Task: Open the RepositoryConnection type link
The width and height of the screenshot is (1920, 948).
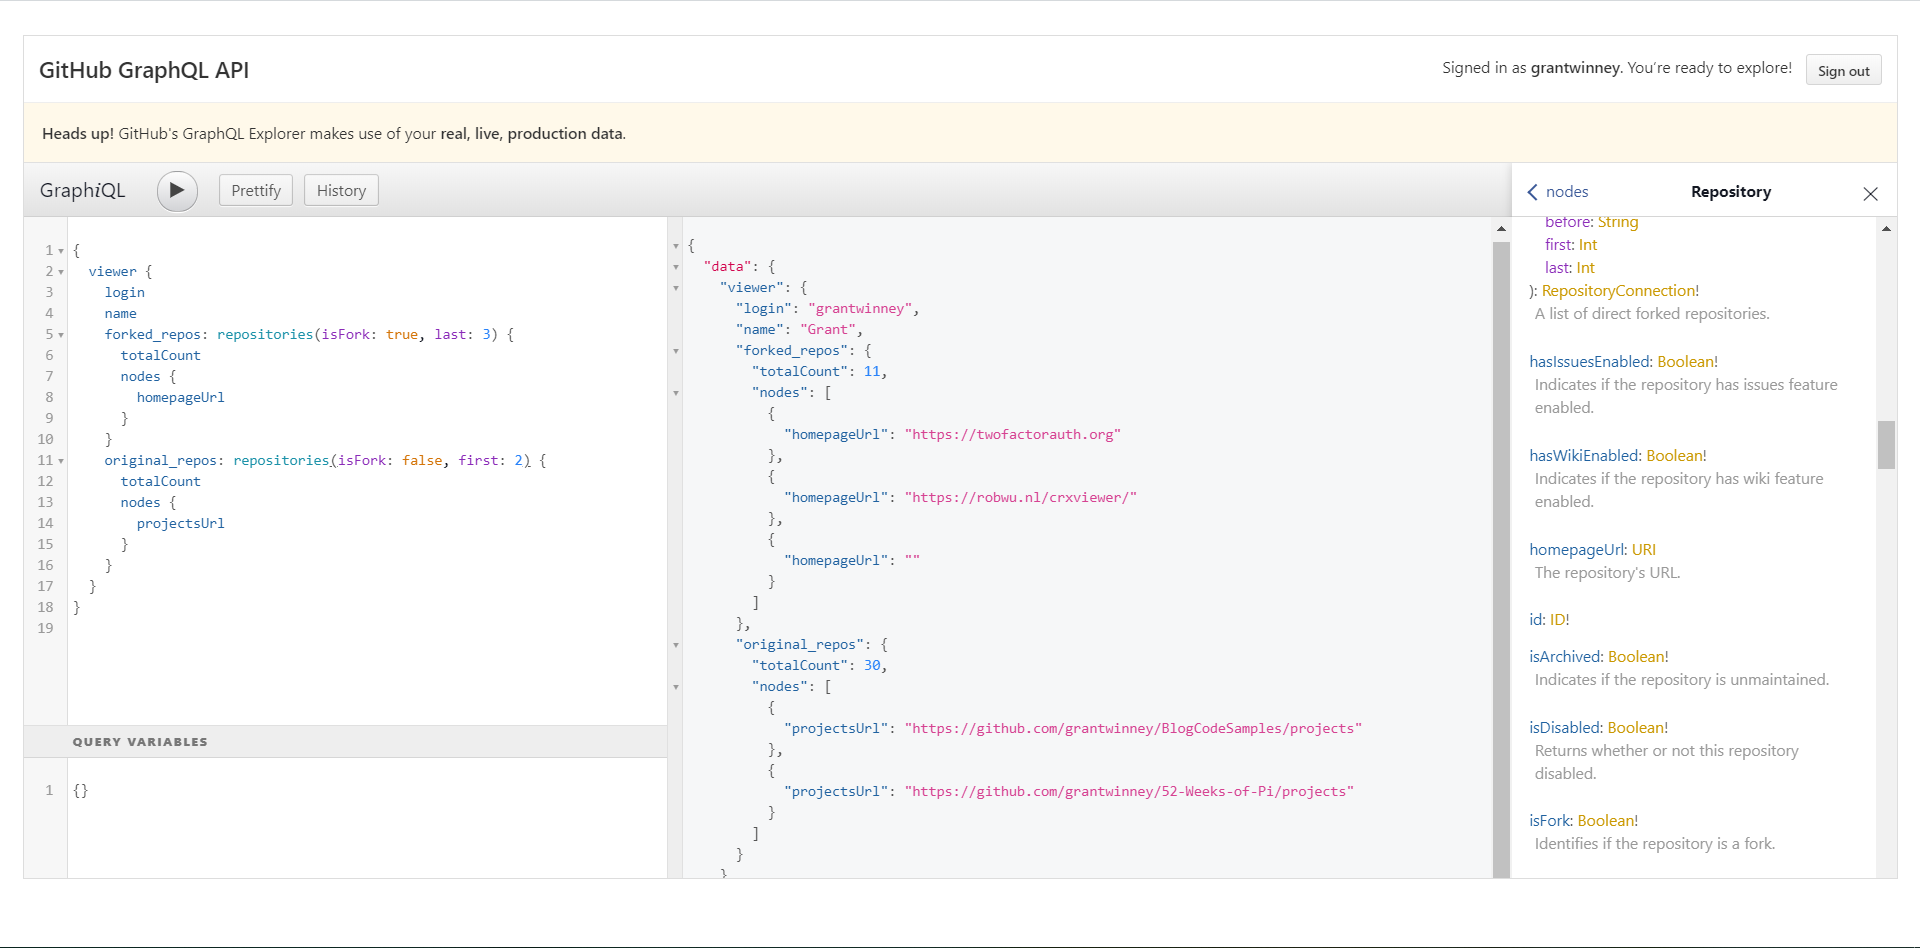Action: coord(1618,291)
